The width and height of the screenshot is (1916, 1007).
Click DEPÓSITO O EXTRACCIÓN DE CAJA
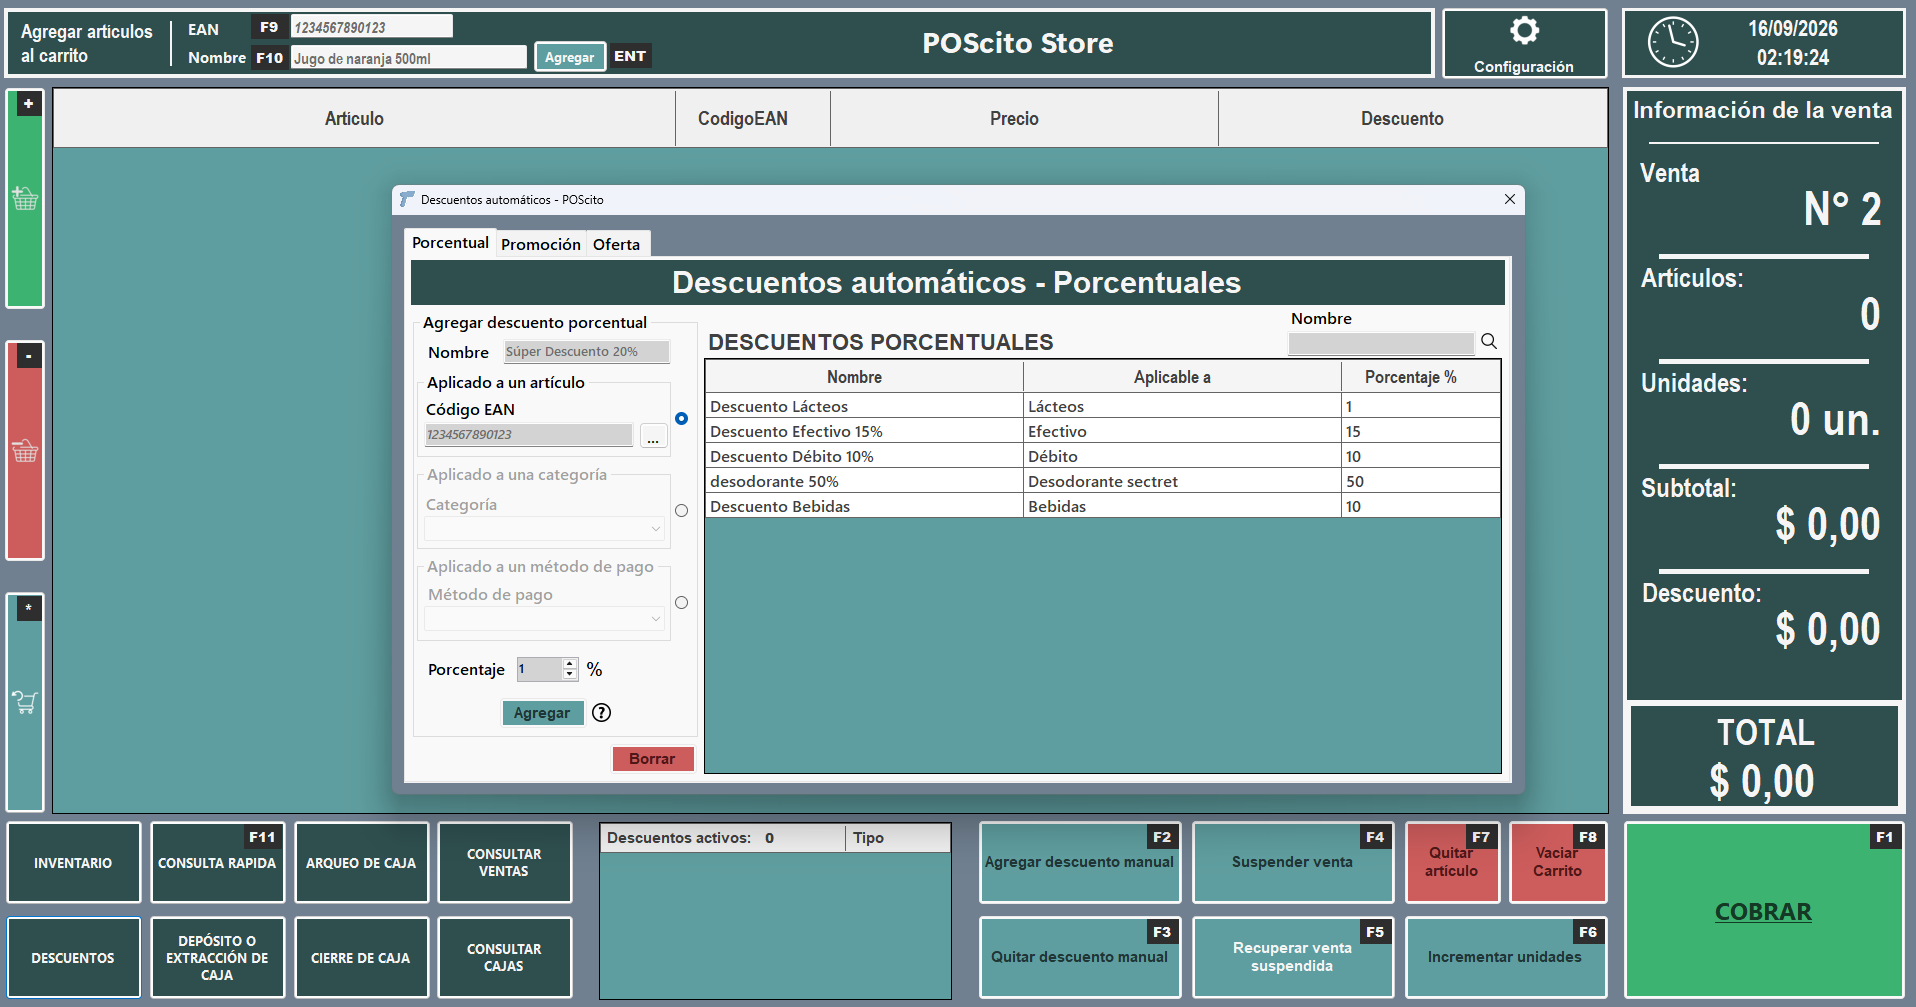pyautogui.click(x=217, y=958)
